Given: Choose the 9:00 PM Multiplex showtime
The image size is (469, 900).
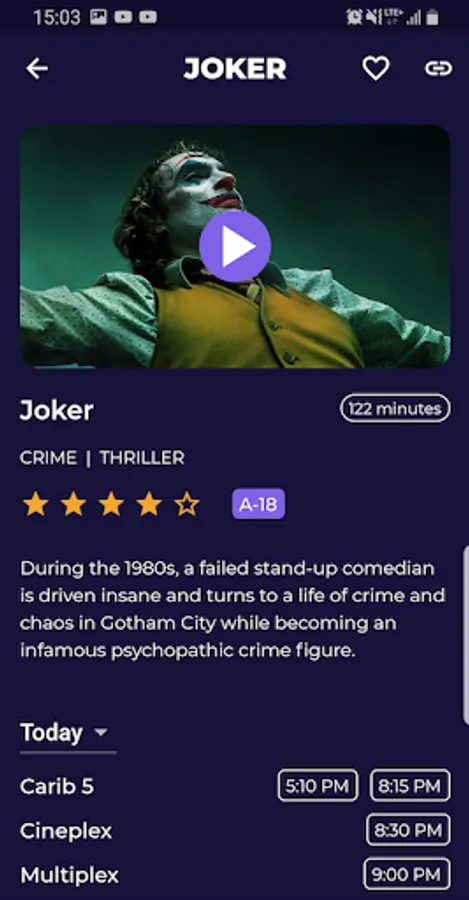Looking at the screenshot, I should point(407,874).
